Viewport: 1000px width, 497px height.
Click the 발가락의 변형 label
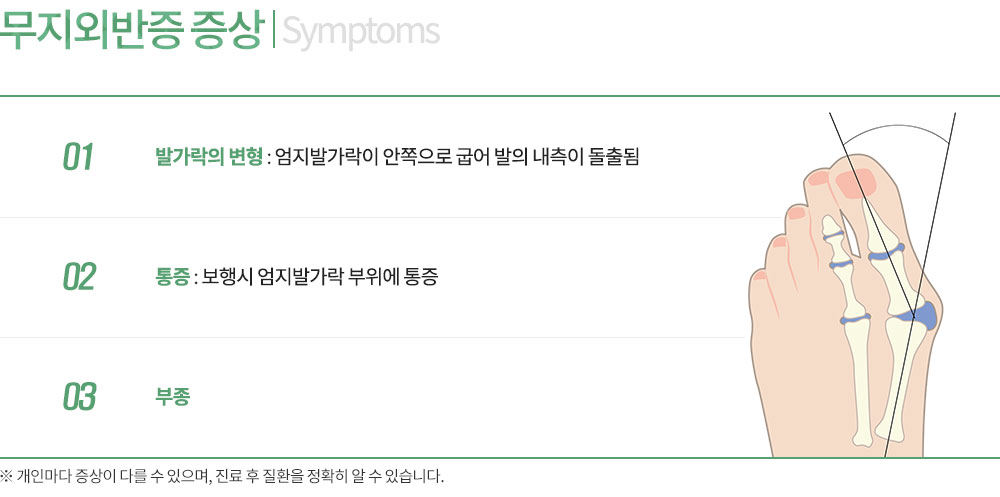[x=209, y=156]
